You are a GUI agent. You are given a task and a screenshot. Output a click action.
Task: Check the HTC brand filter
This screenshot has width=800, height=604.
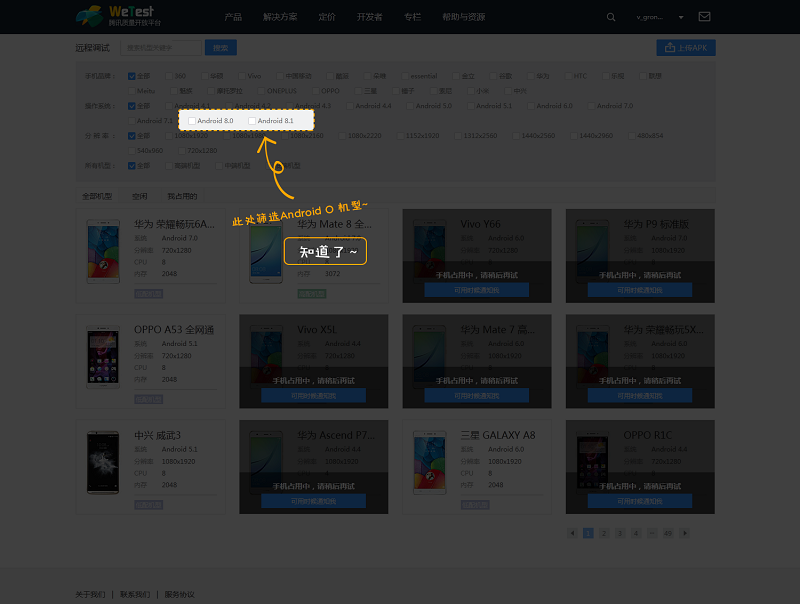coord(568,76)
